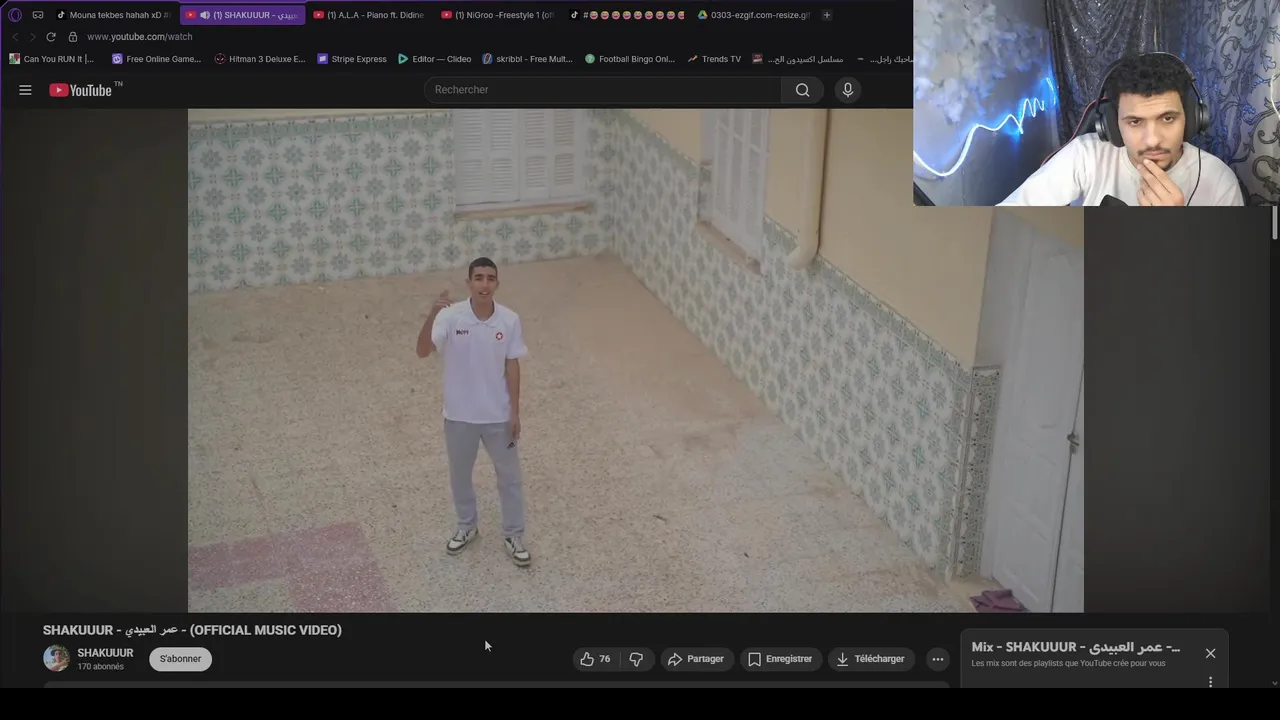Switch to Mouna tekbes hahah tab
The width and height of the screenshot is (1280, 720).
tap(113, 15)
